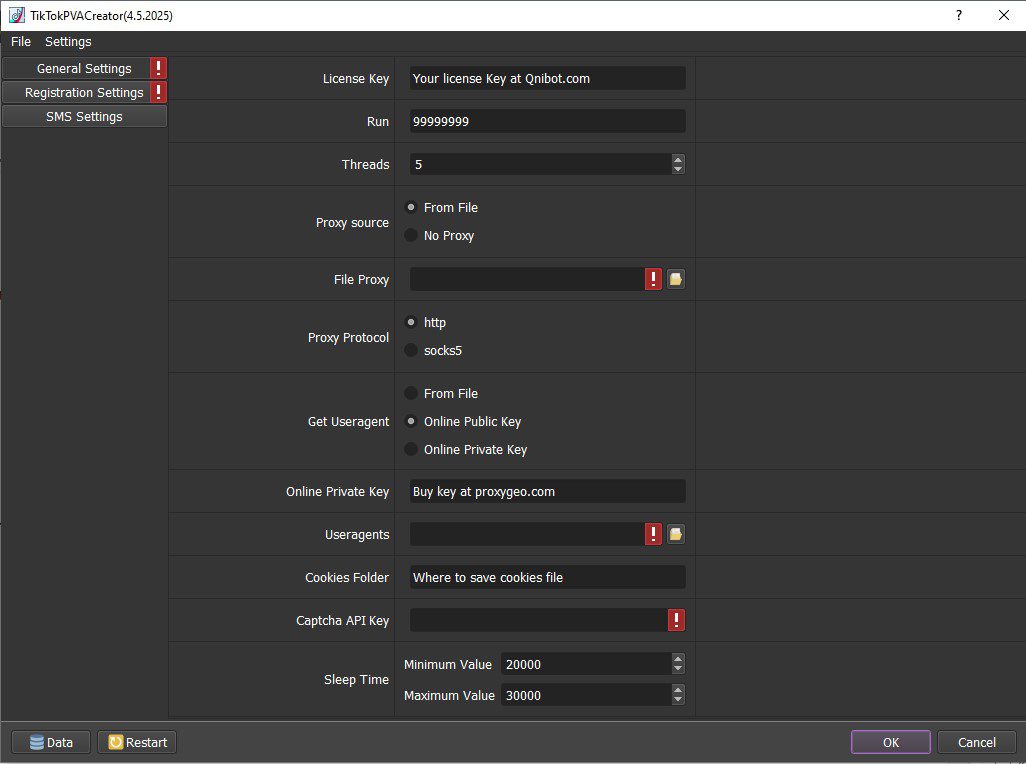The image size is (1026, 764).
Task: Click the File Proxy error exclamation icon
Action: [653, 279]
